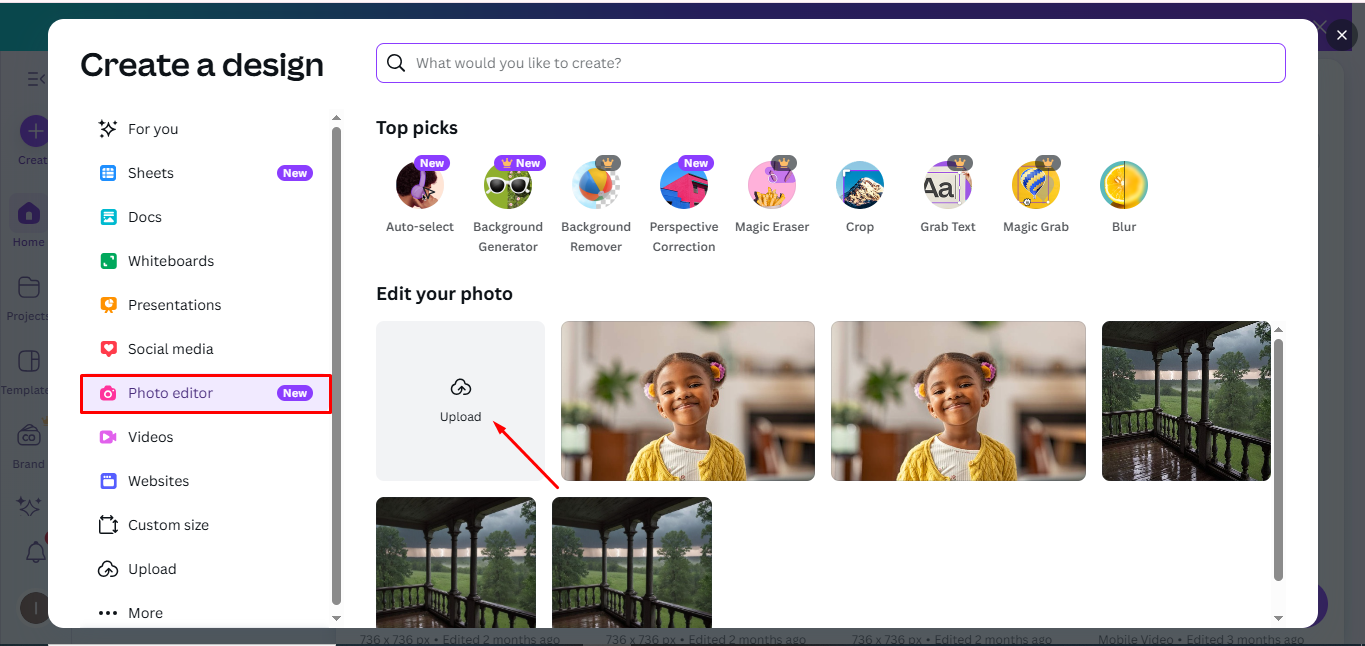Open the Background Remover
The image size is (1365, 646).
pyautogui.click(x=595, y=185)
